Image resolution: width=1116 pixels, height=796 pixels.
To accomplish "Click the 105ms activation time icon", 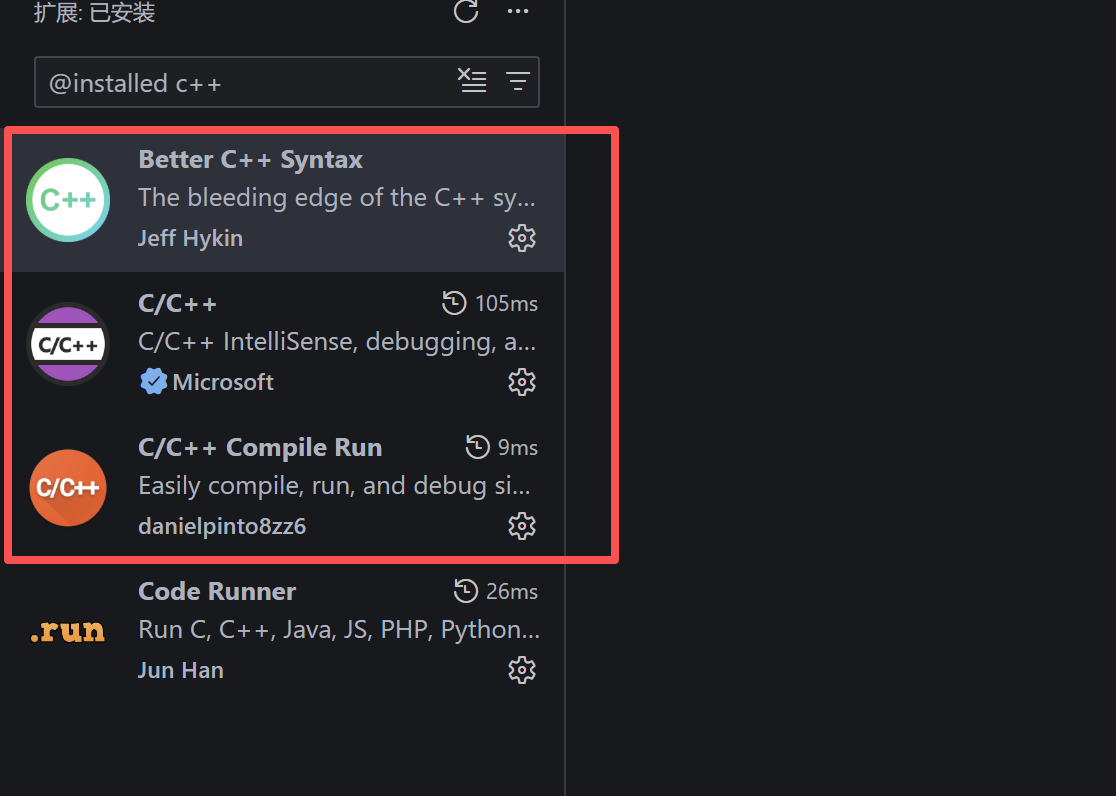I will pyautogui.click(x=454, y=303).
